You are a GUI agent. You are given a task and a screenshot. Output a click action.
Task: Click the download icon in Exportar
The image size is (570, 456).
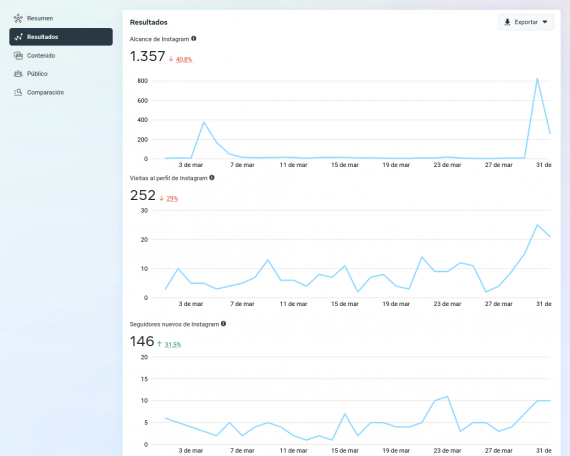pyautogui.click(x=507, y=22)
